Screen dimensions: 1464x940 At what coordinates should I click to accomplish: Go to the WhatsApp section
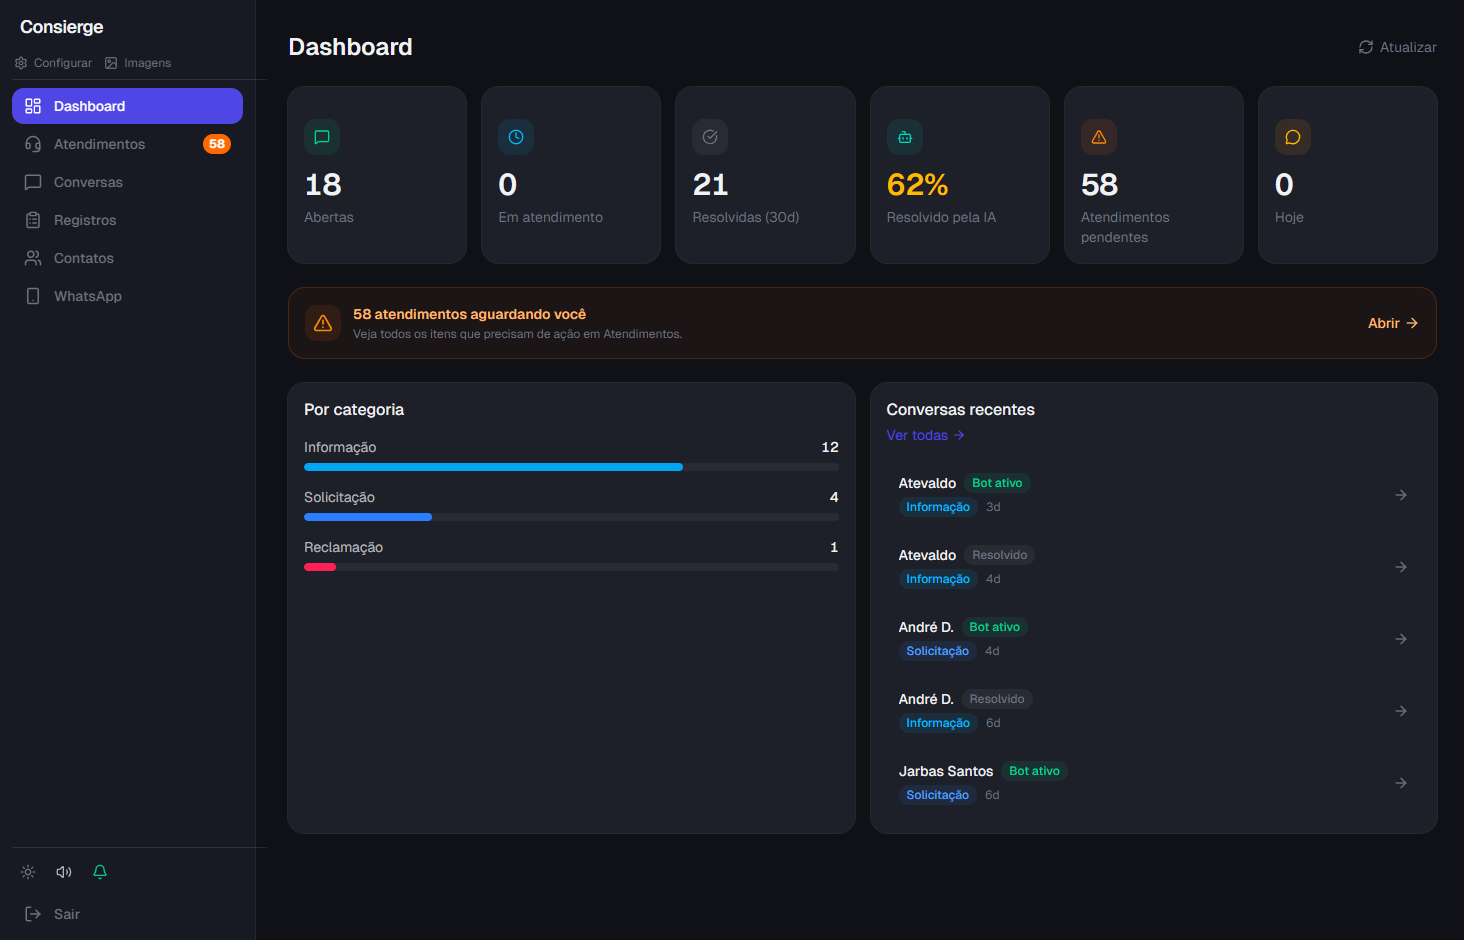88,296
